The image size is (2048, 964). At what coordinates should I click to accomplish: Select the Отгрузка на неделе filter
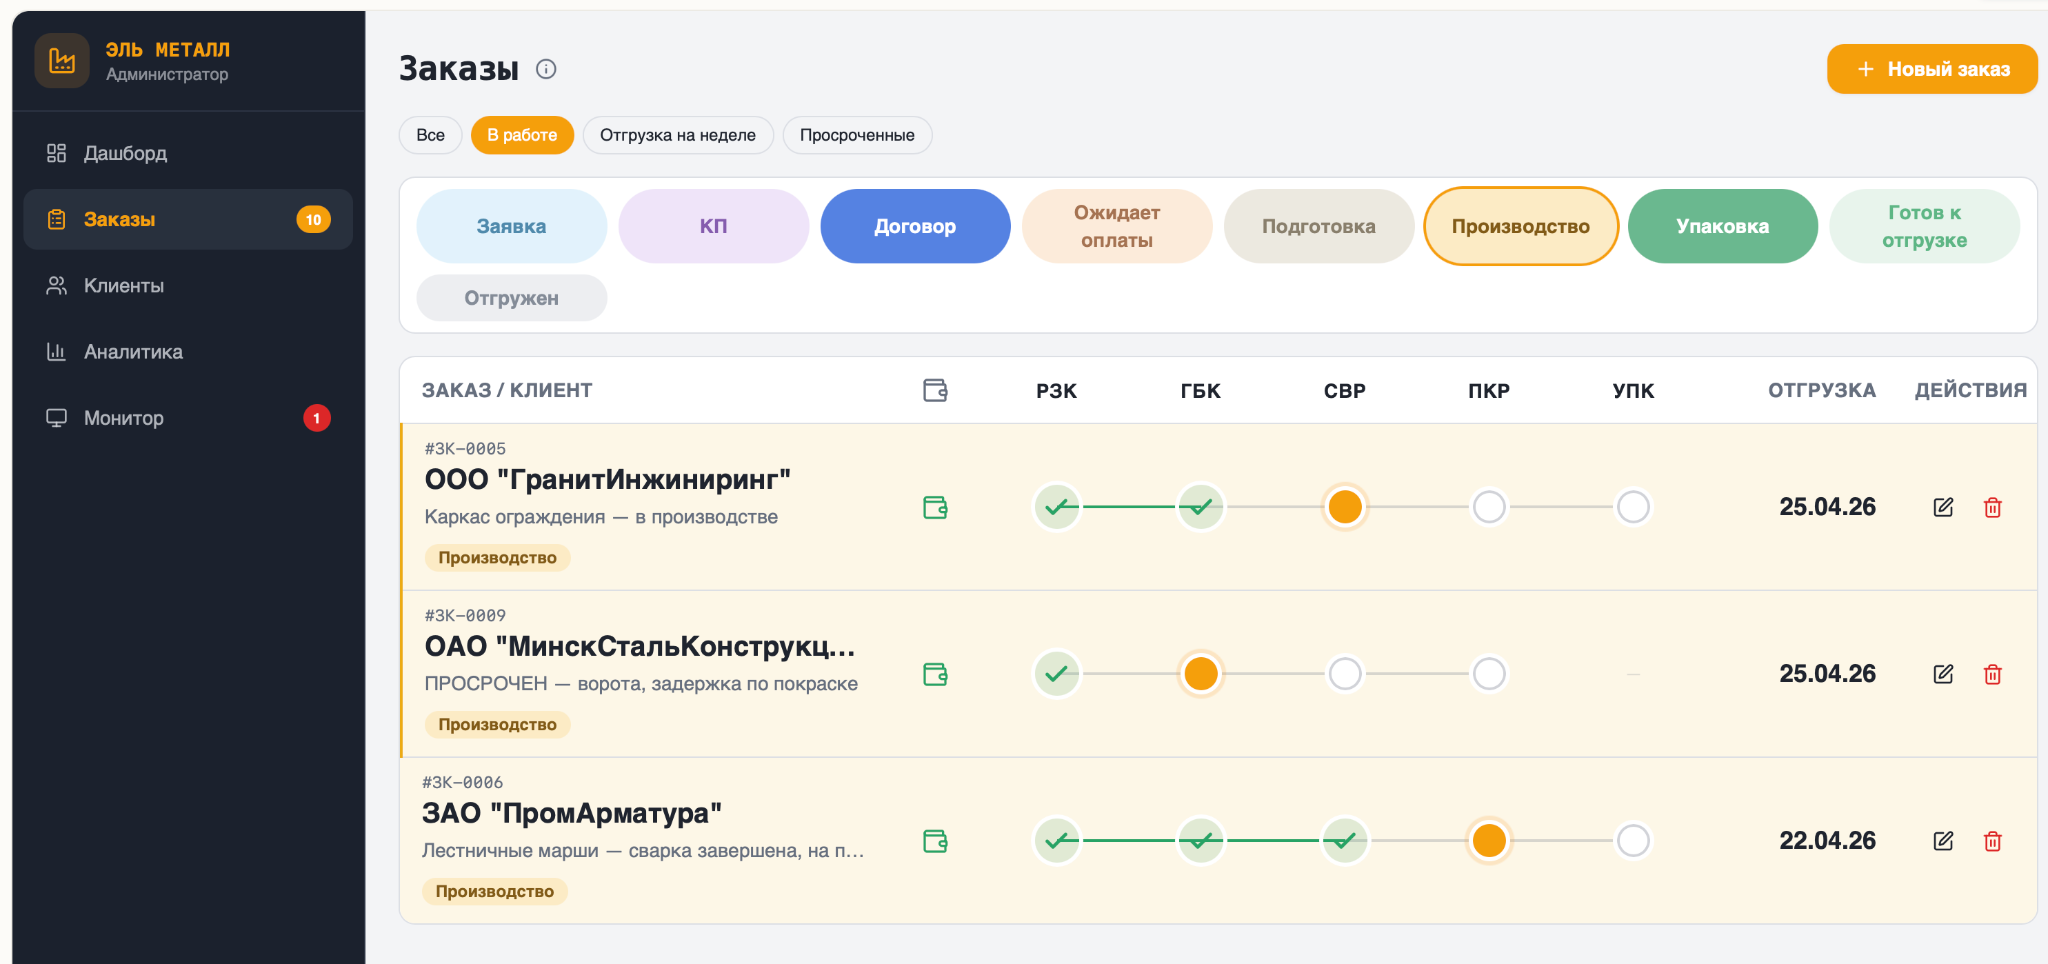[x=678, y=135]
